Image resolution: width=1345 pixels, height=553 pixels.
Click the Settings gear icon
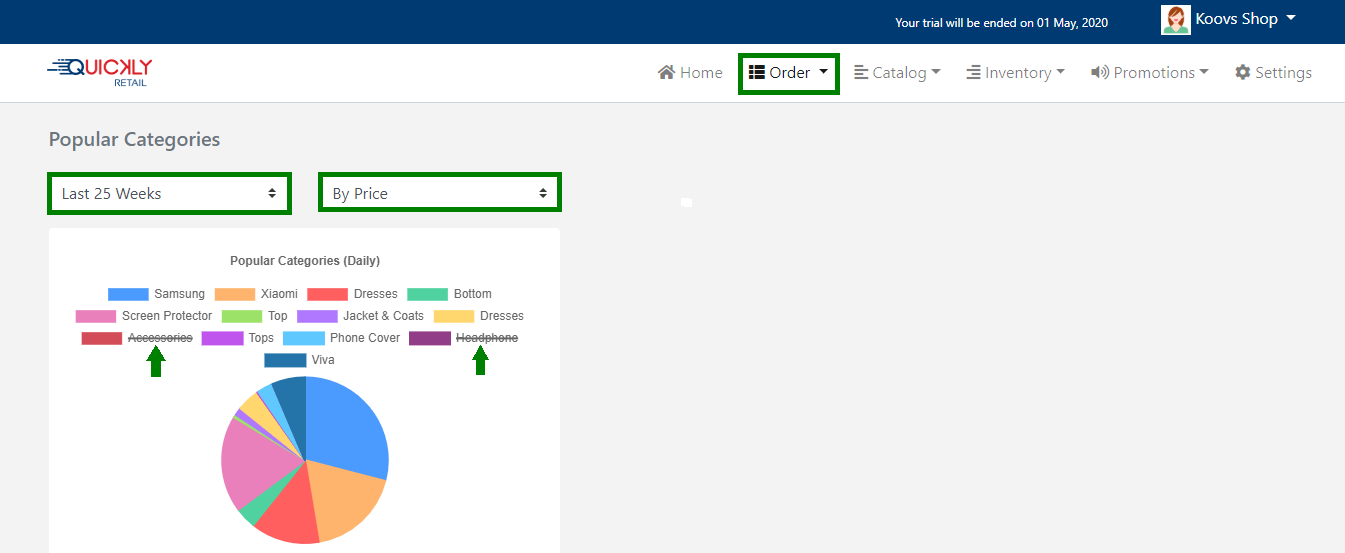(x=1243, y=72)
